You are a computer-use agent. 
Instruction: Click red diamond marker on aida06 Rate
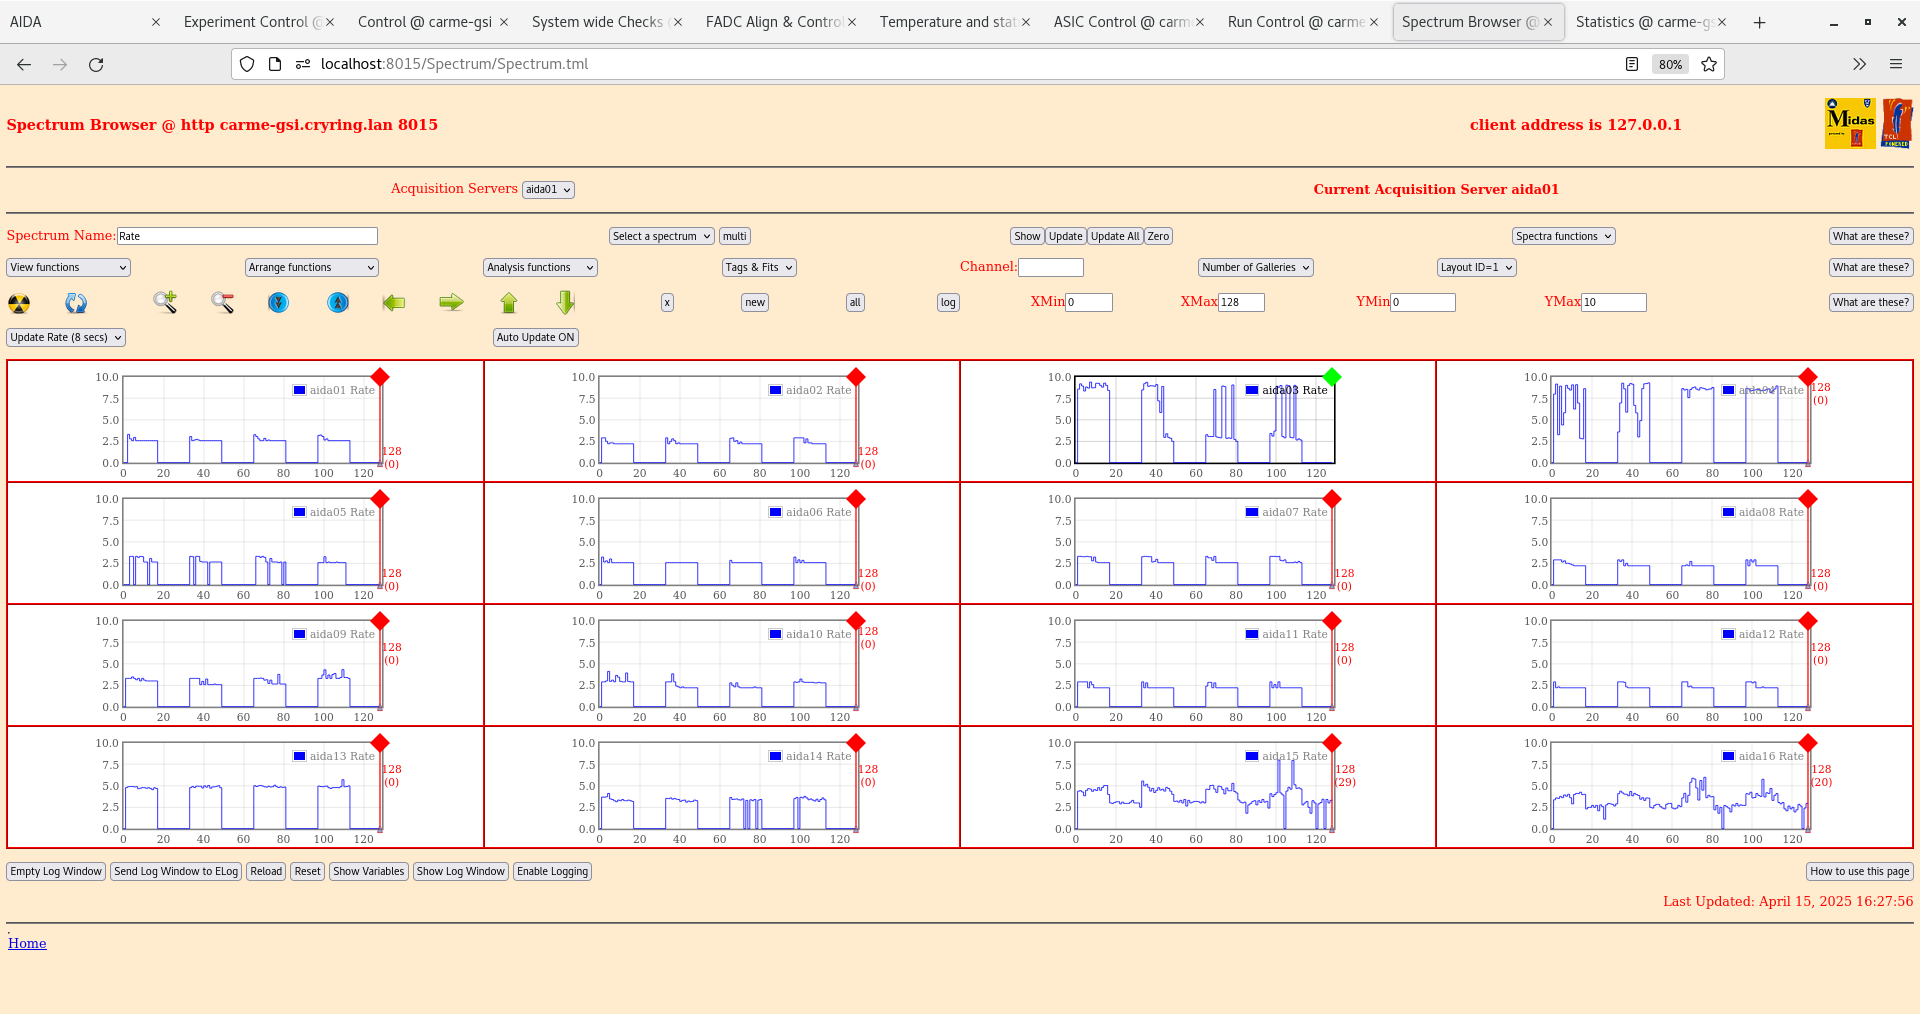click(x=856, y=499)
